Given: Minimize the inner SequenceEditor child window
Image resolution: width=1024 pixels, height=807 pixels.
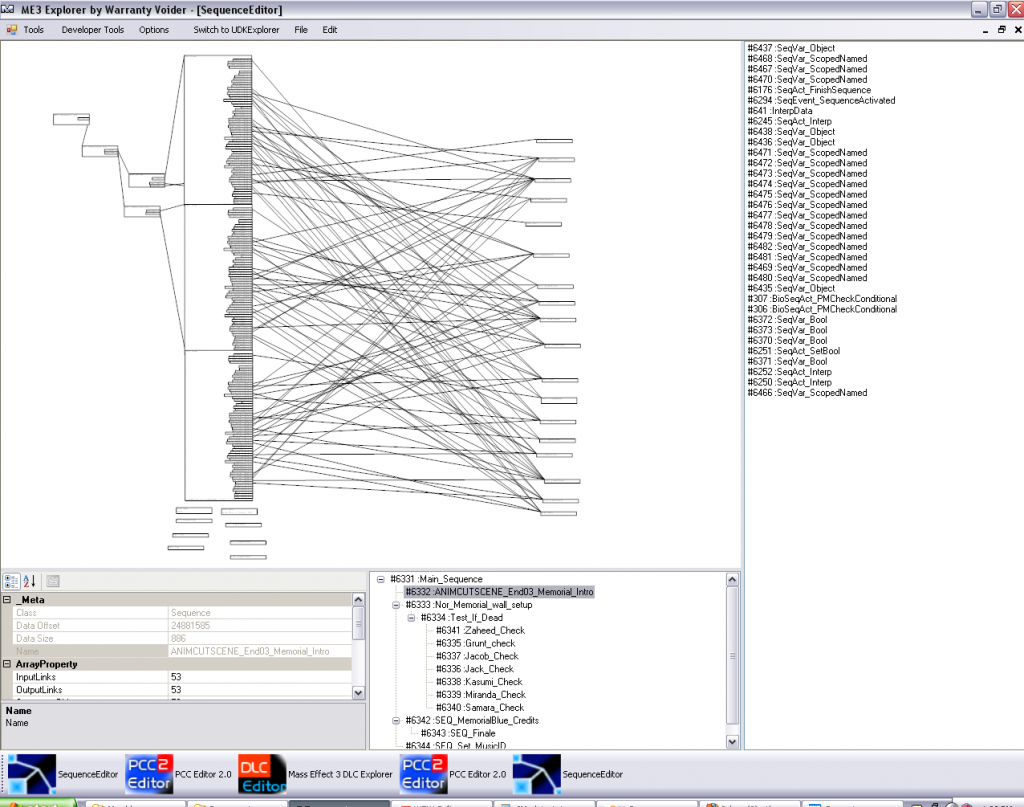Looking at the screenshot, I should point(986,30).
